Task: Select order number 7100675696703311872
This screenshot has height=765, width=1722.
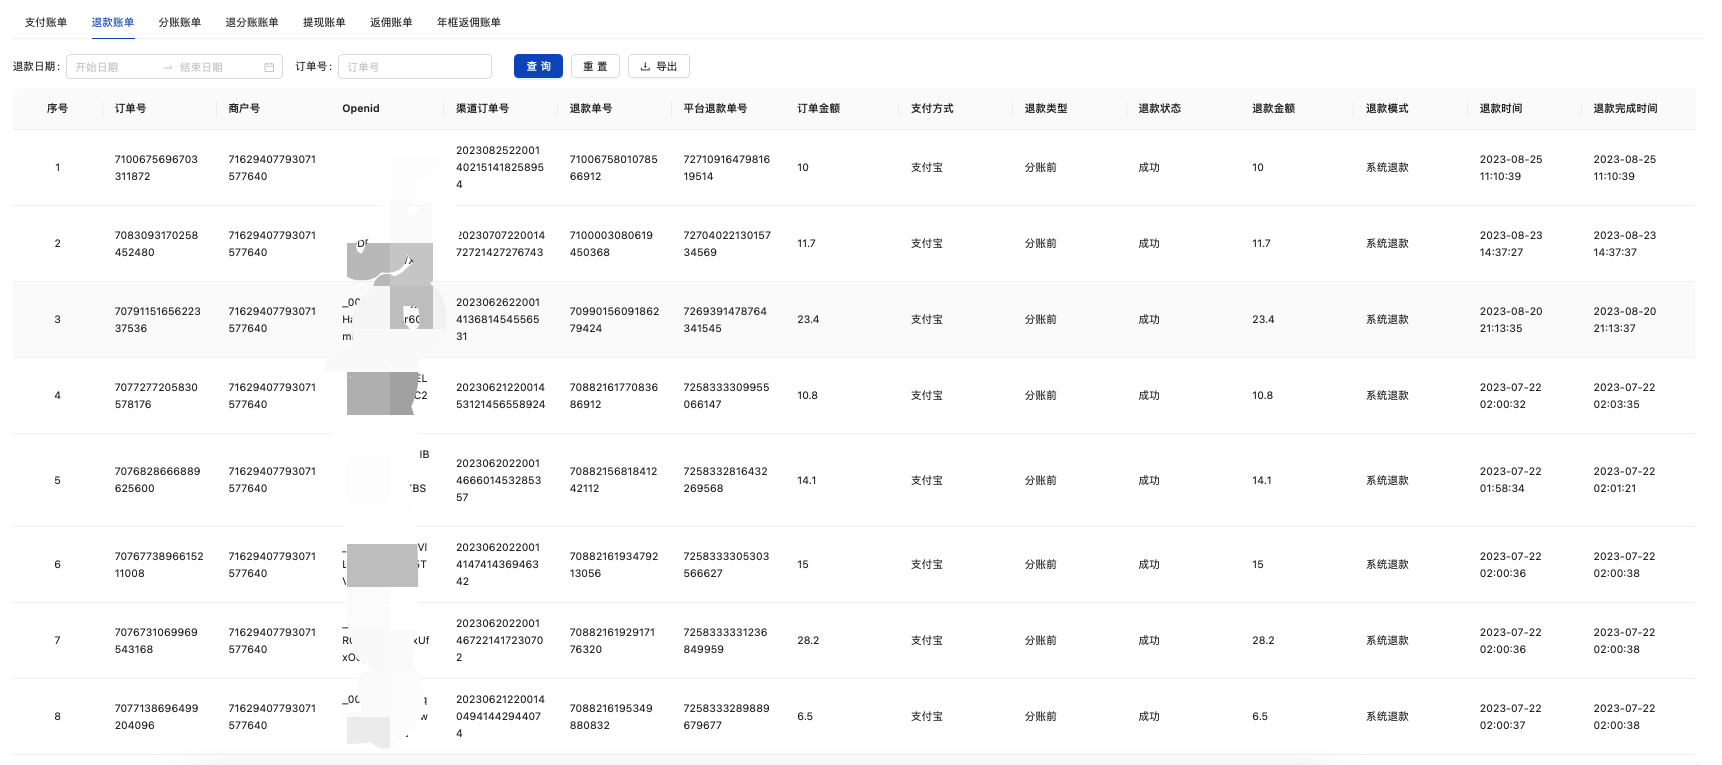Action: pos(156,167)
